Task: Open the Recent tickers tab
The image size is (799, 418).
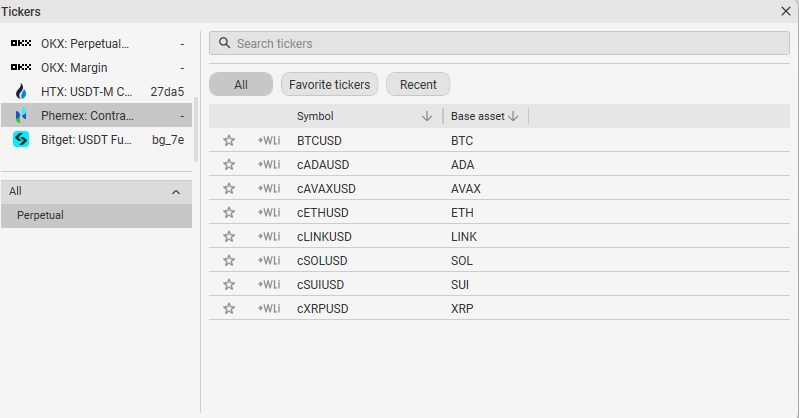Action: [418, 85]
